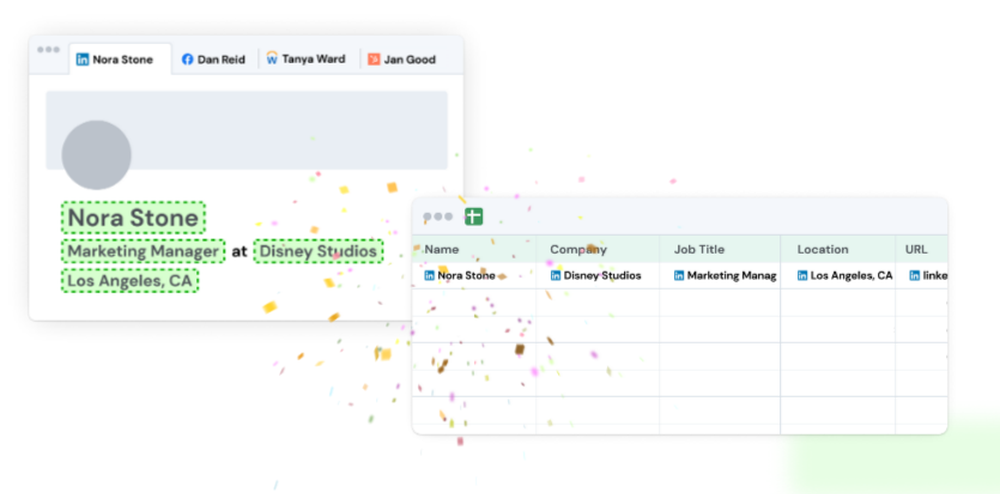
Task: Click LinkedIn icon beside Disney Studios cell
Action: pyautogui.click(x=555, y=276)
